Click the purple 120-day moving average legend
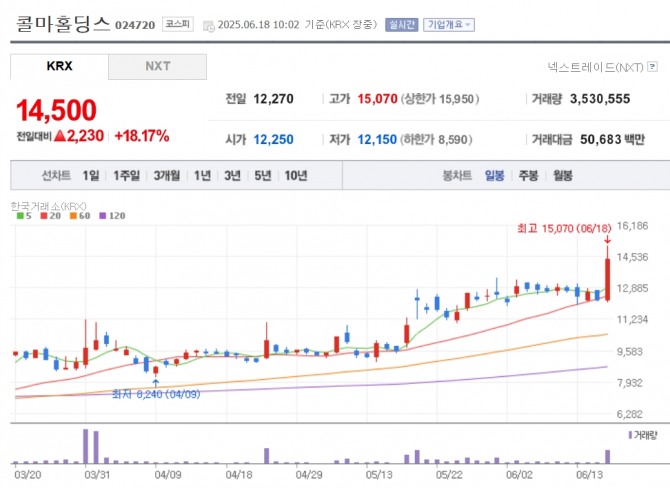The image size is (670, 488). coord(112,216)
